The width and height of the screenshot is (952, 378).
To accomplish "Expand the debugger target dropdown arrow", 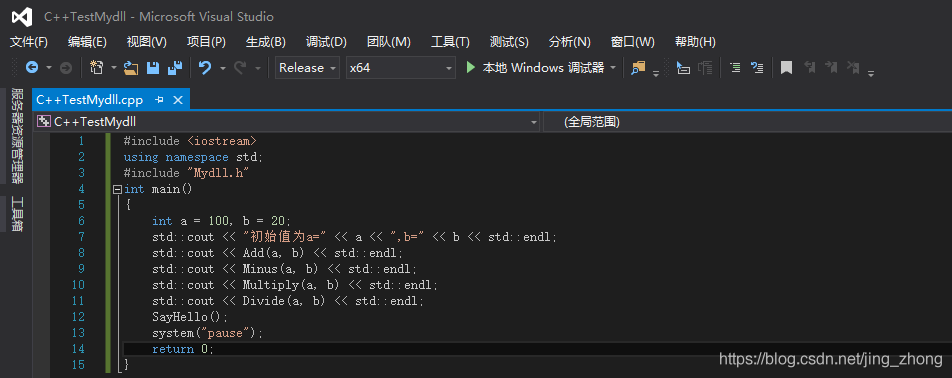I will [613, 68].
